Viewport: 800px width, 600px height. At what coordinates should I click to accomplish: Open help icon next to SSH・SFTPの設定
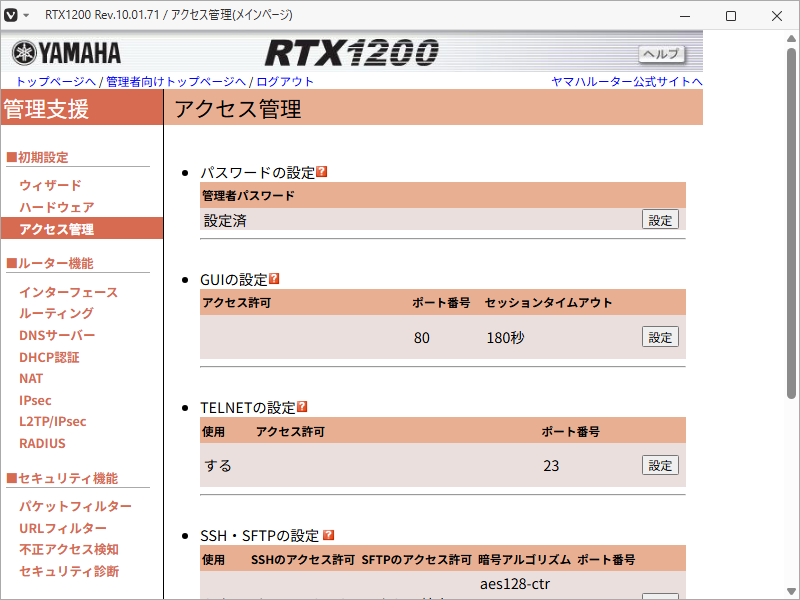pos(329,535)
